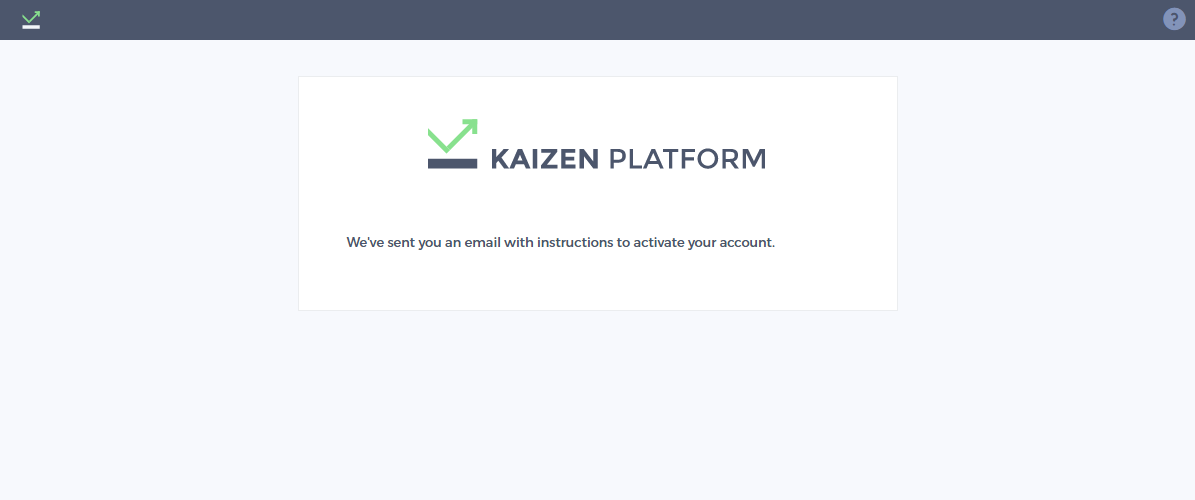Click the arrowhead tip of the green logo

[471, 124]
